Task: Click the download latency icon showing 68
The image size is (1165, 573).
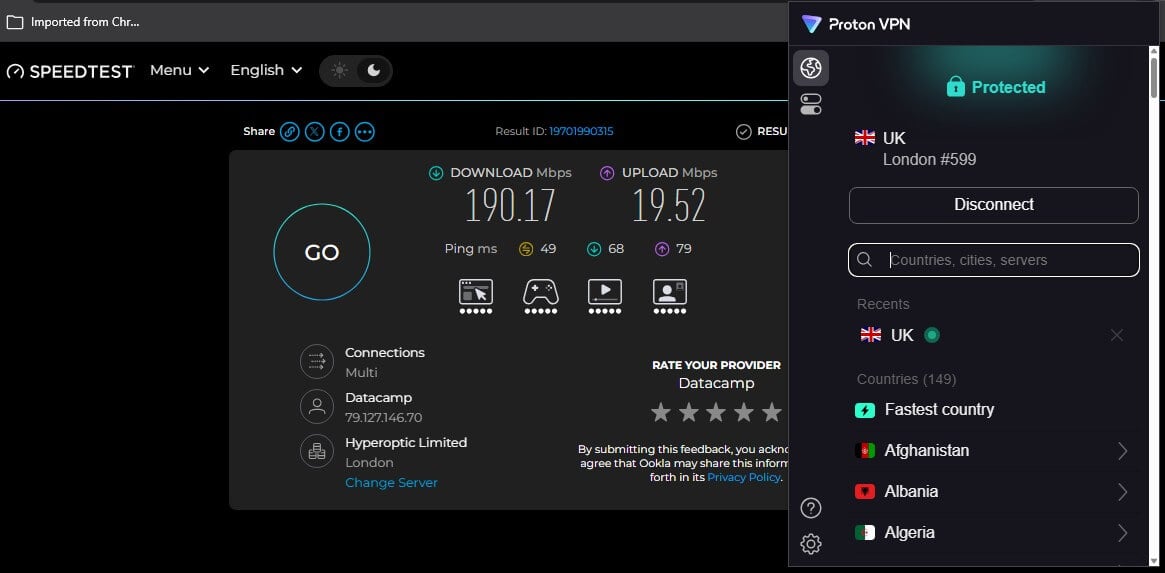Action: (594, 249)
